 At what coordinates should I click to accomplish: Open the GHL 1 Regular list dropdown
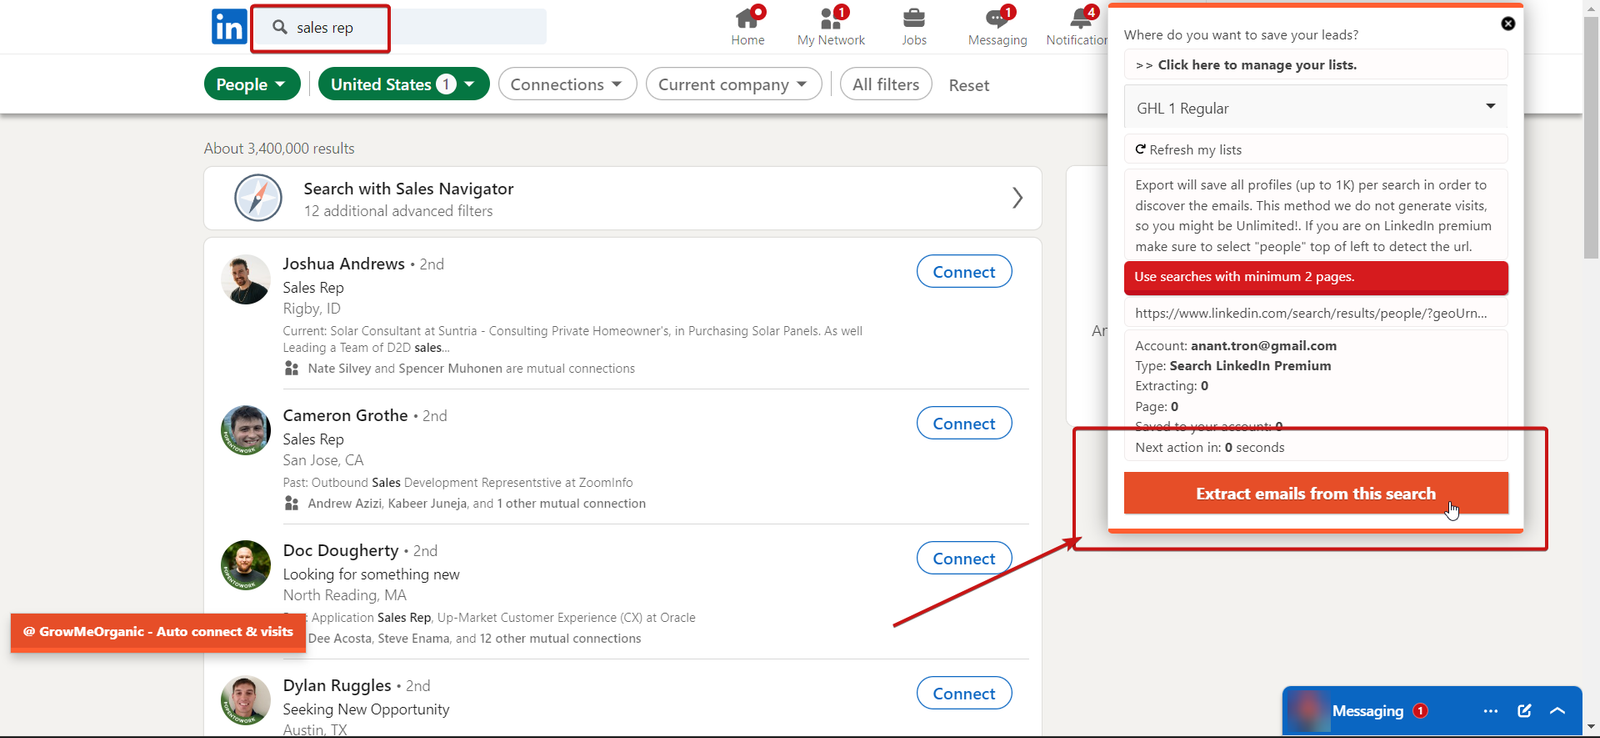point(1316,107)
